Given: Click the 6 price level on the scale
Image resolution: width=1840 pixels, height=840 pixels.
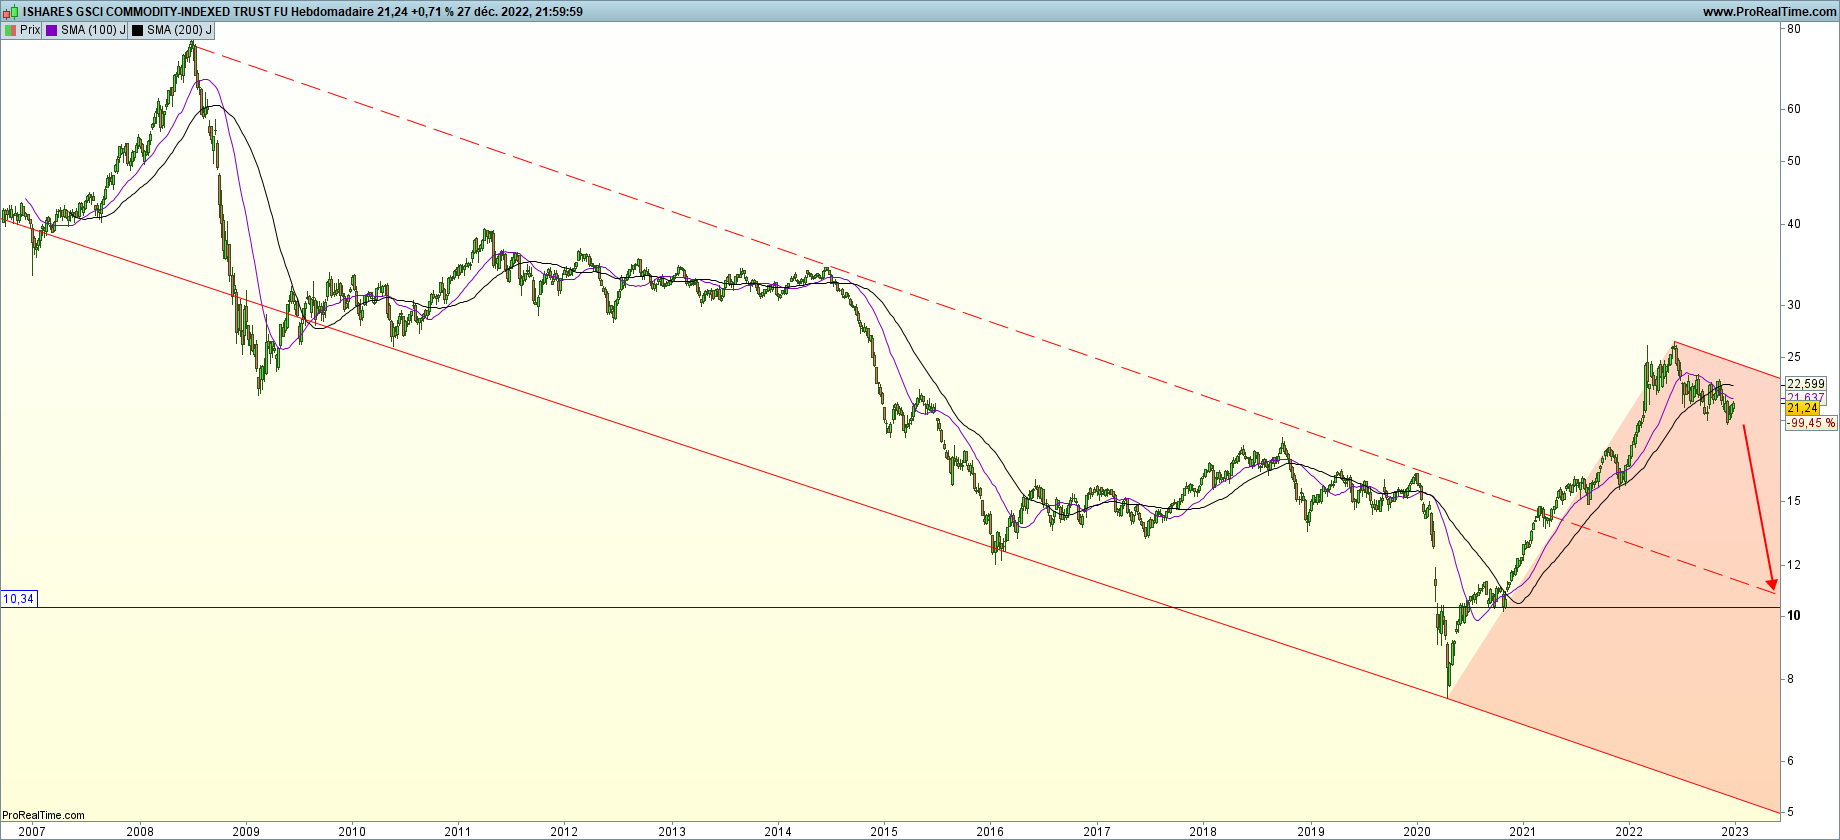Looking at the screenshot, I should (1791, 761).
